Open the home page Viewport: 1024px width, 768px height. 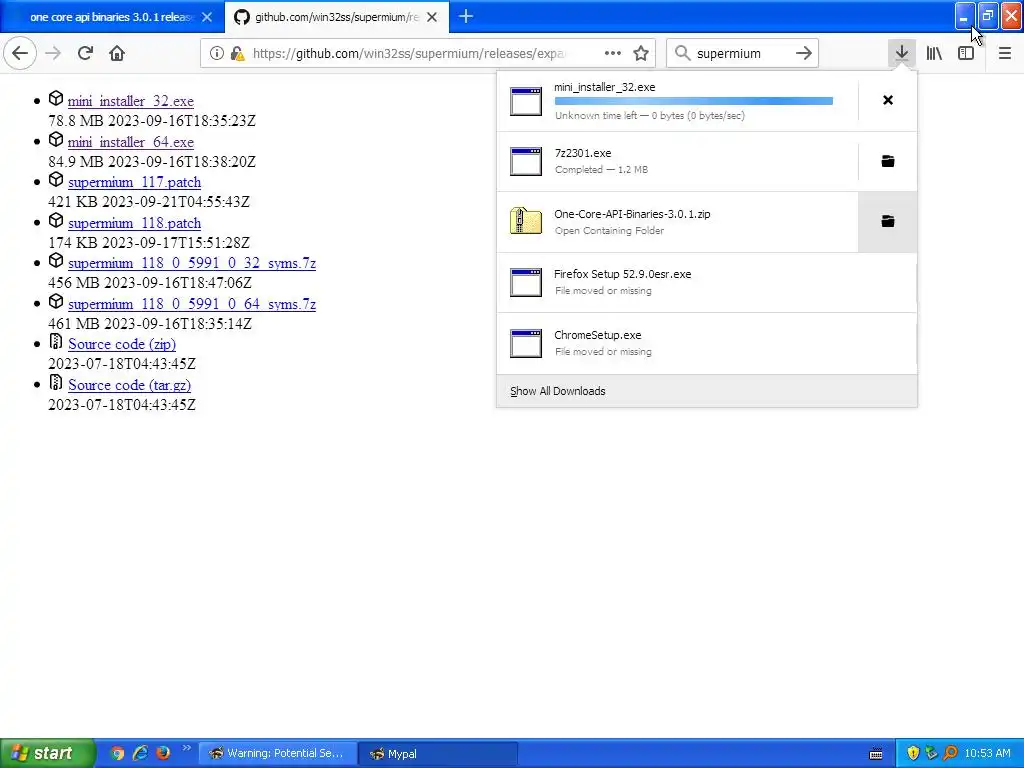point(117,53)
